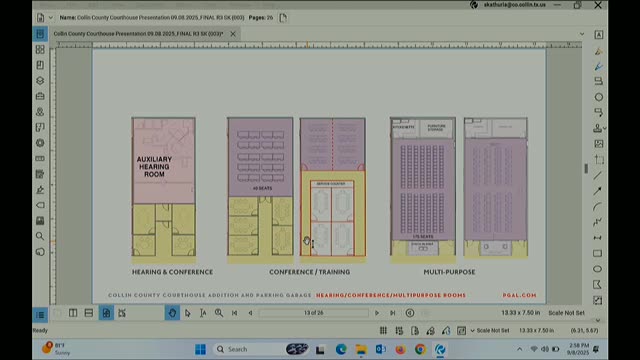The width and height of the screenshot is (640, 360).
Task: Expand the open documents tab list chevron
Action: 582,34
